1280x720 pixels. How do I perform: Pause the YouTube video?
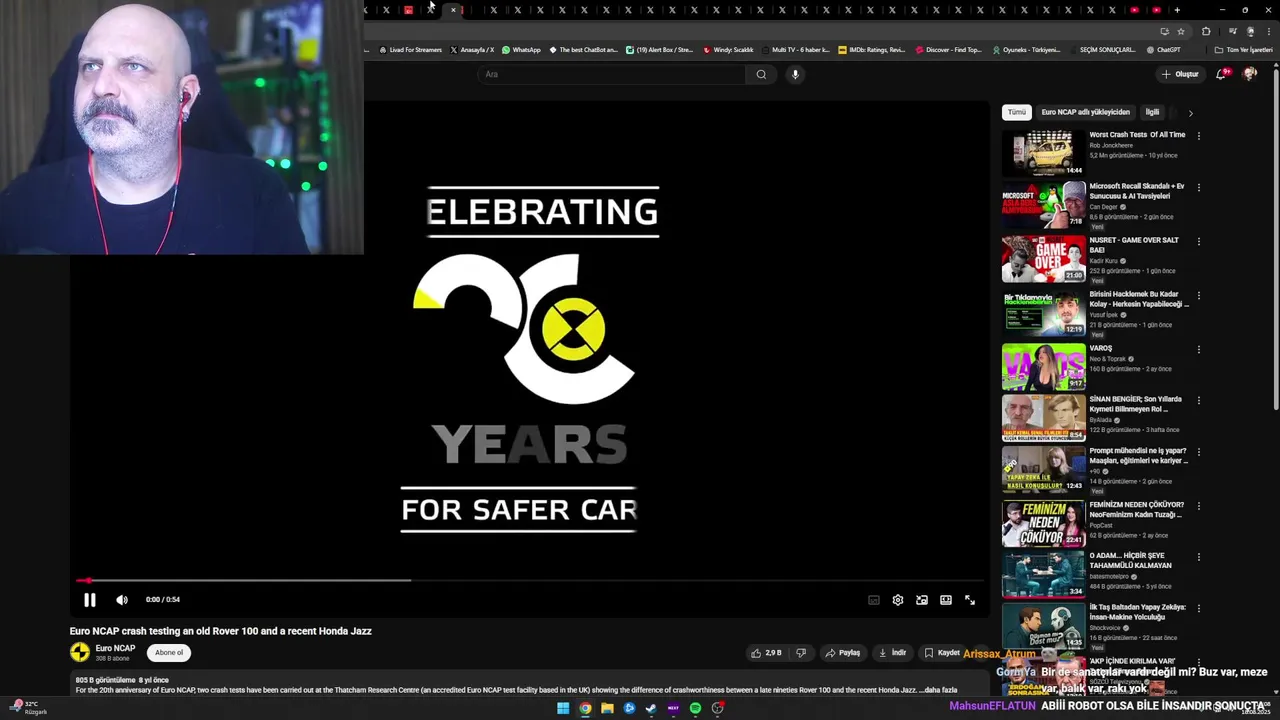89,600
